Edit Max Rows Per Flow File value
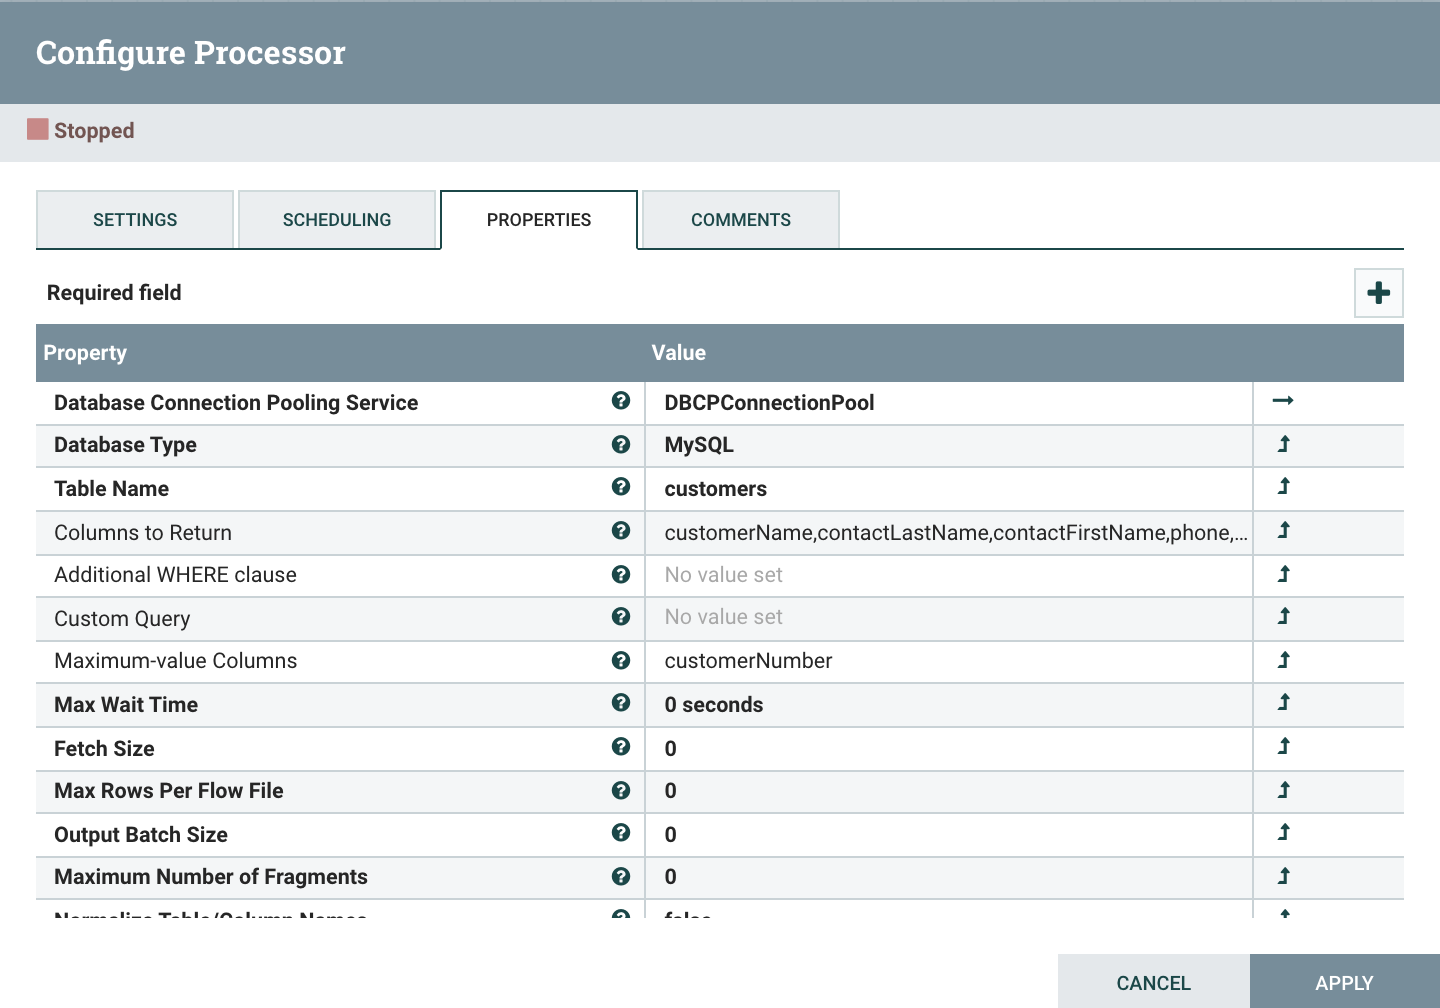The height and width of the screenshot is (1008, 1440). (x=949, y=791)
